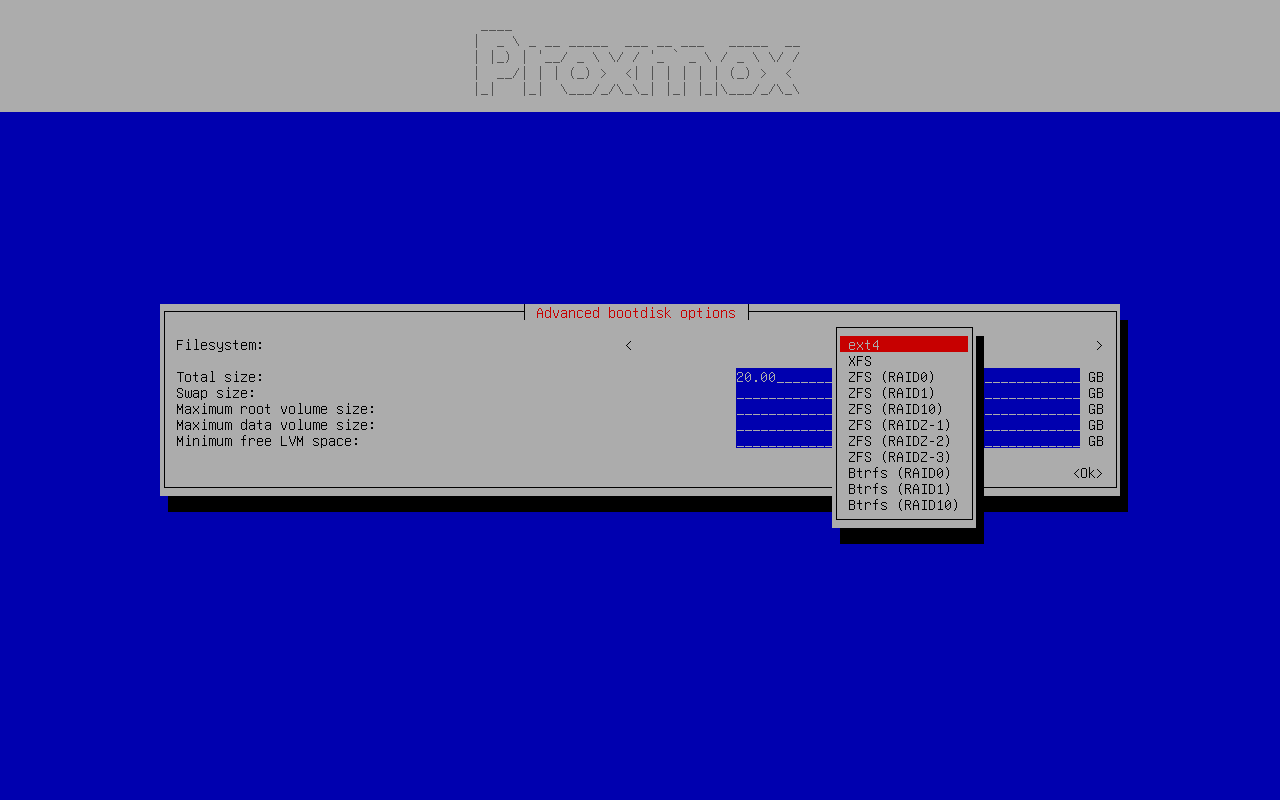Viewport: 1280px width, 800px height.
Task: Click the Maximum data volume size: label
Action: click(x=276, y=425)
